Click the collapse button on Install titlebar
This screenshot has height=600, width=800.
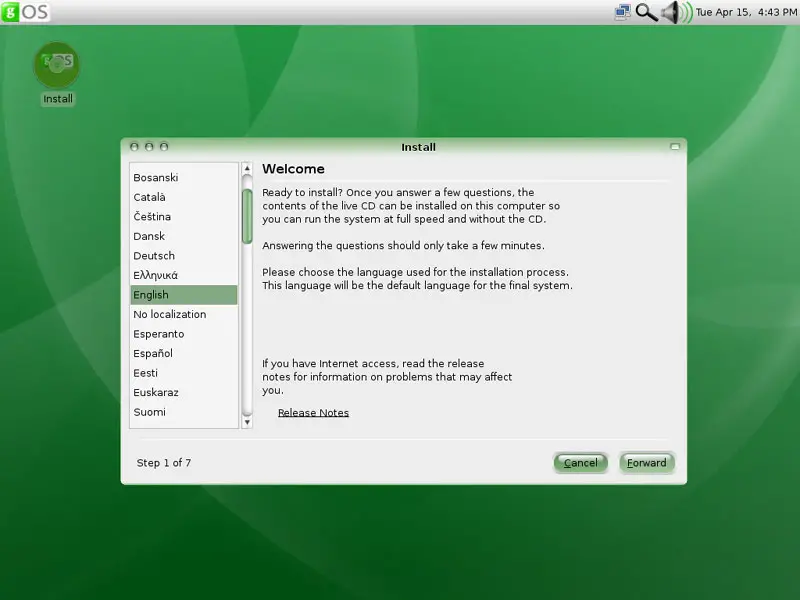tap(675, 147)
